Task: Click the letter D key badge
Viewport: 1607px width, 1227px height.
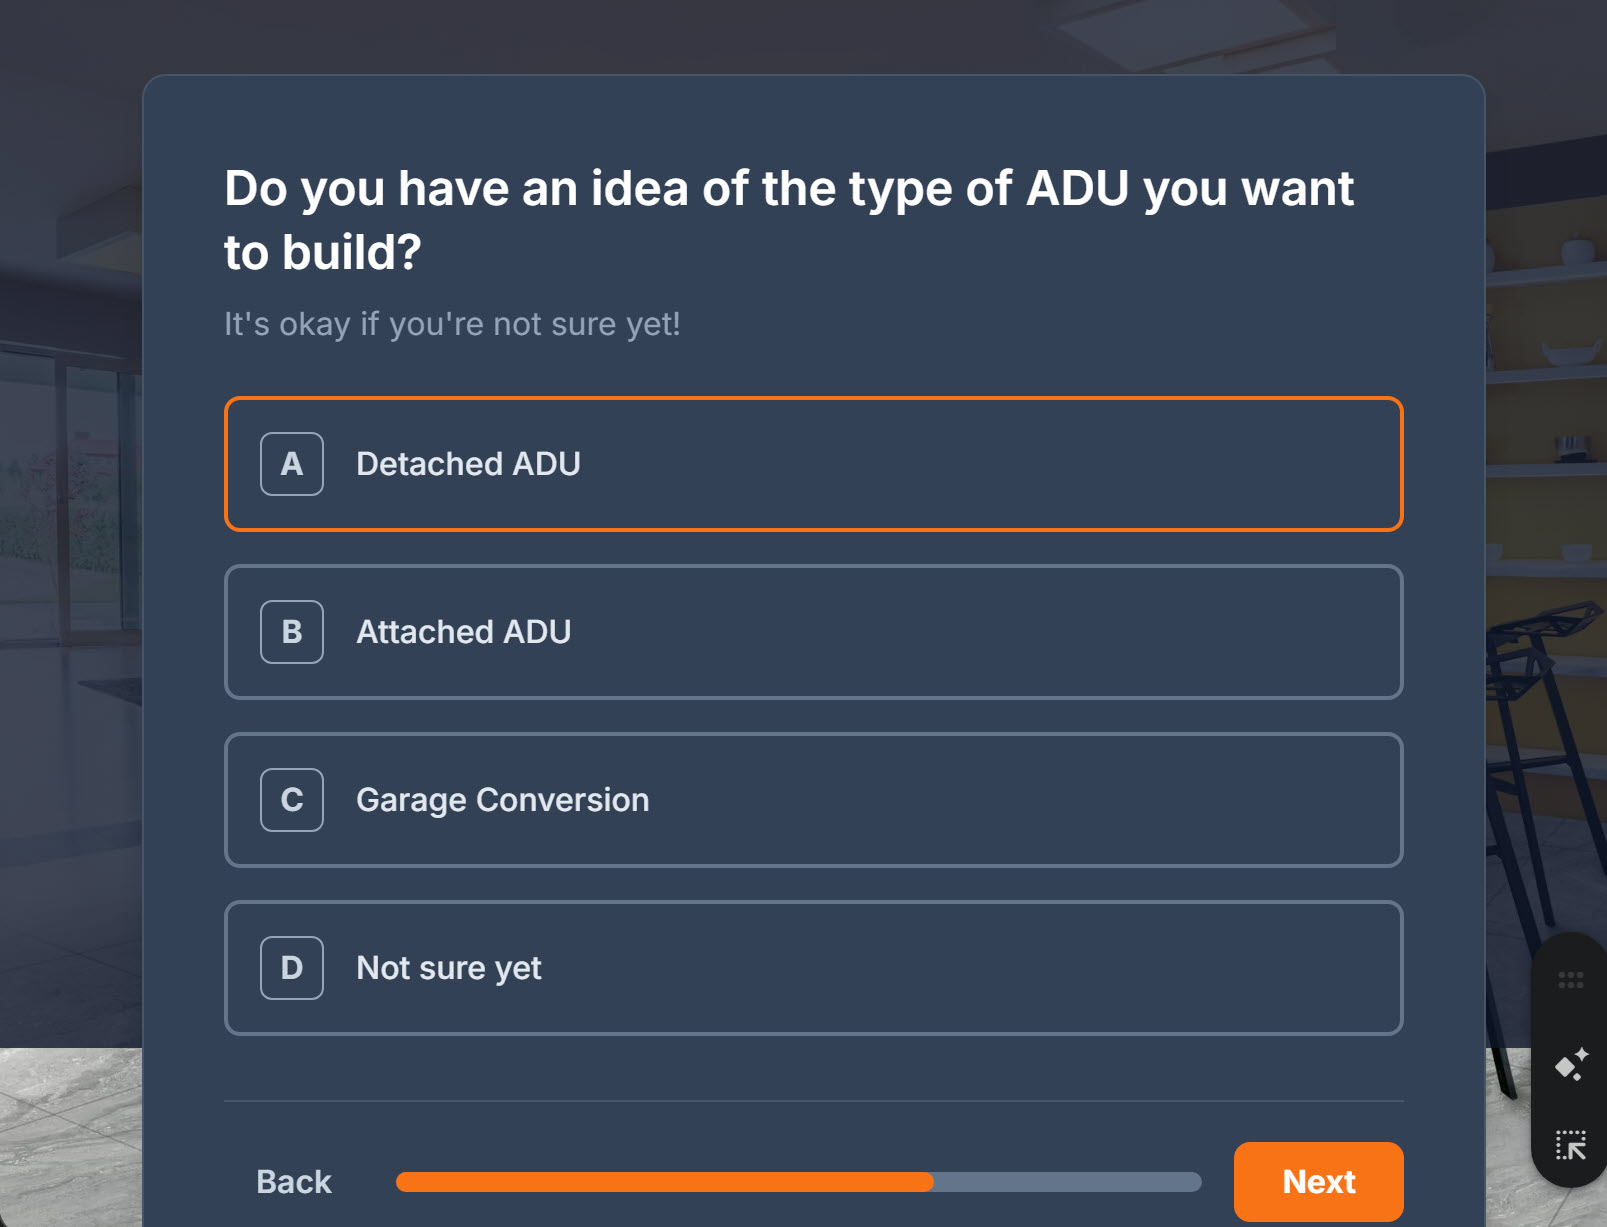Action: 292,968
